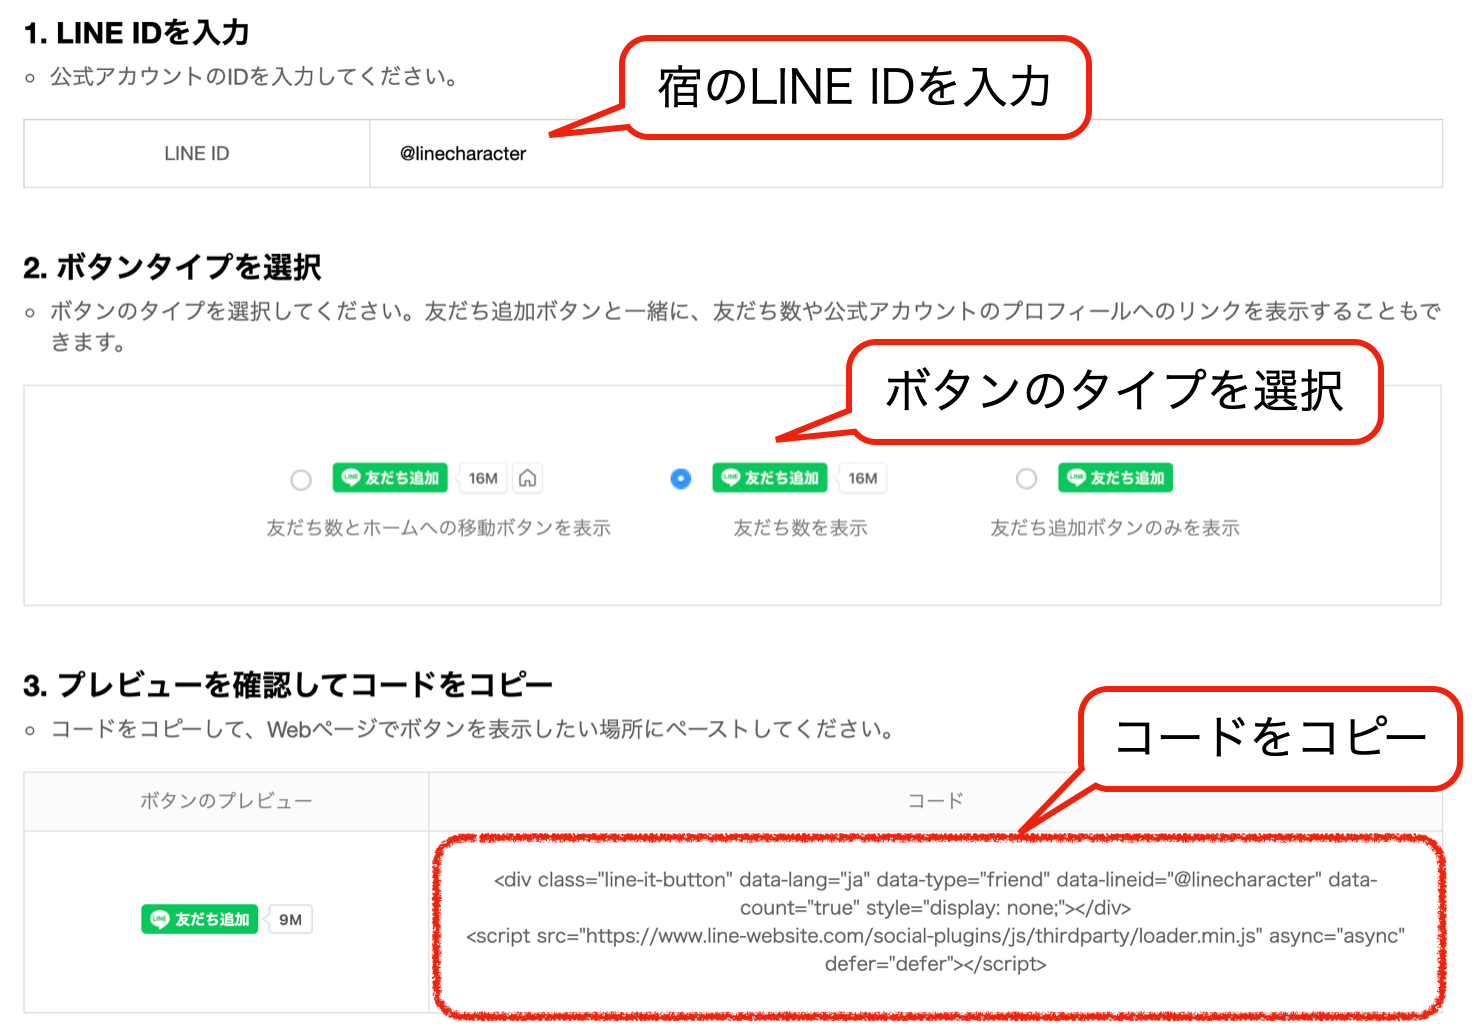Image resolution: width=1474 pixels, height=1026 pixels.
Task: Click the ボタンのプレビュー column header
Action: pyautogui.click(x=226, y=801)
